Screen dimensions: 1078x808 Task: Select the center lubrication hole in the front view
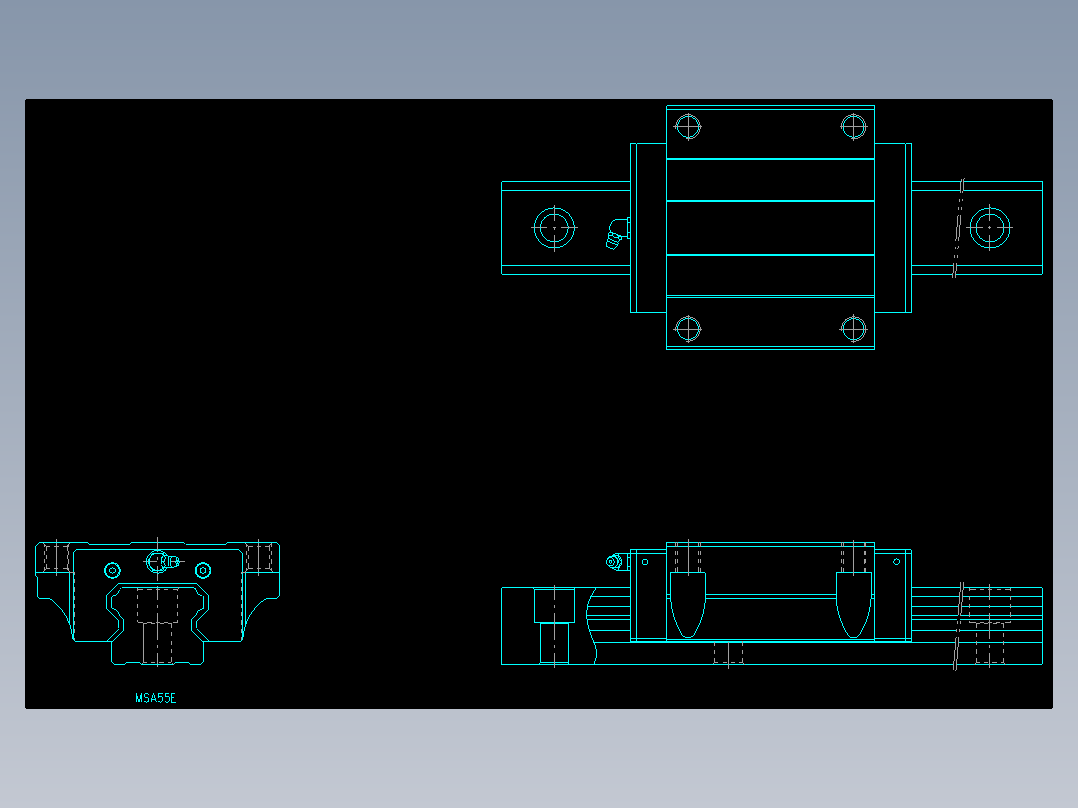(155, 560)
